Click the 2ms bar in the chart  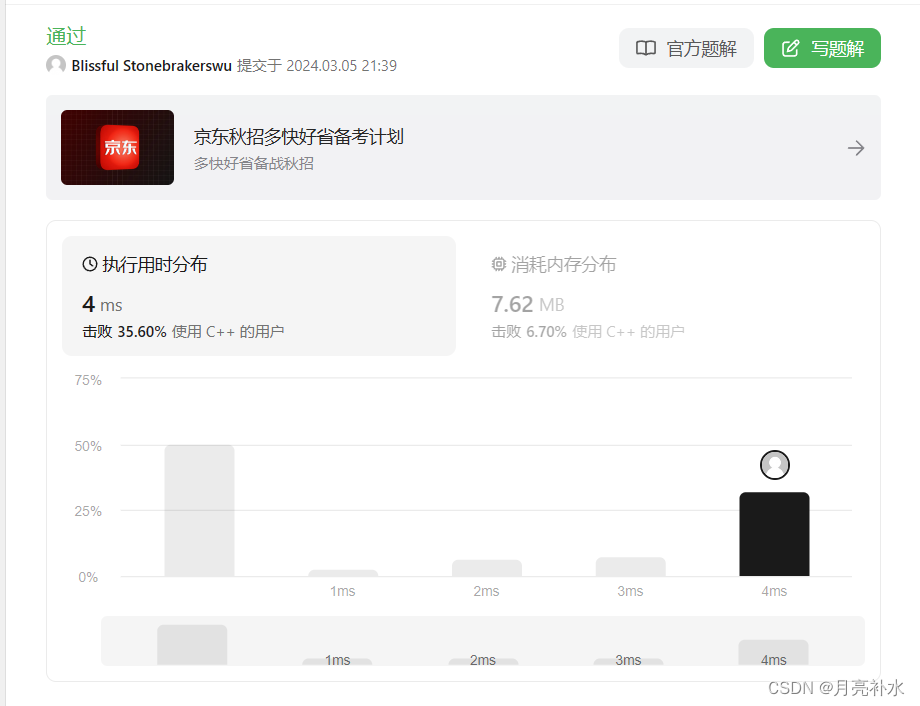click(x=486, y=568)
